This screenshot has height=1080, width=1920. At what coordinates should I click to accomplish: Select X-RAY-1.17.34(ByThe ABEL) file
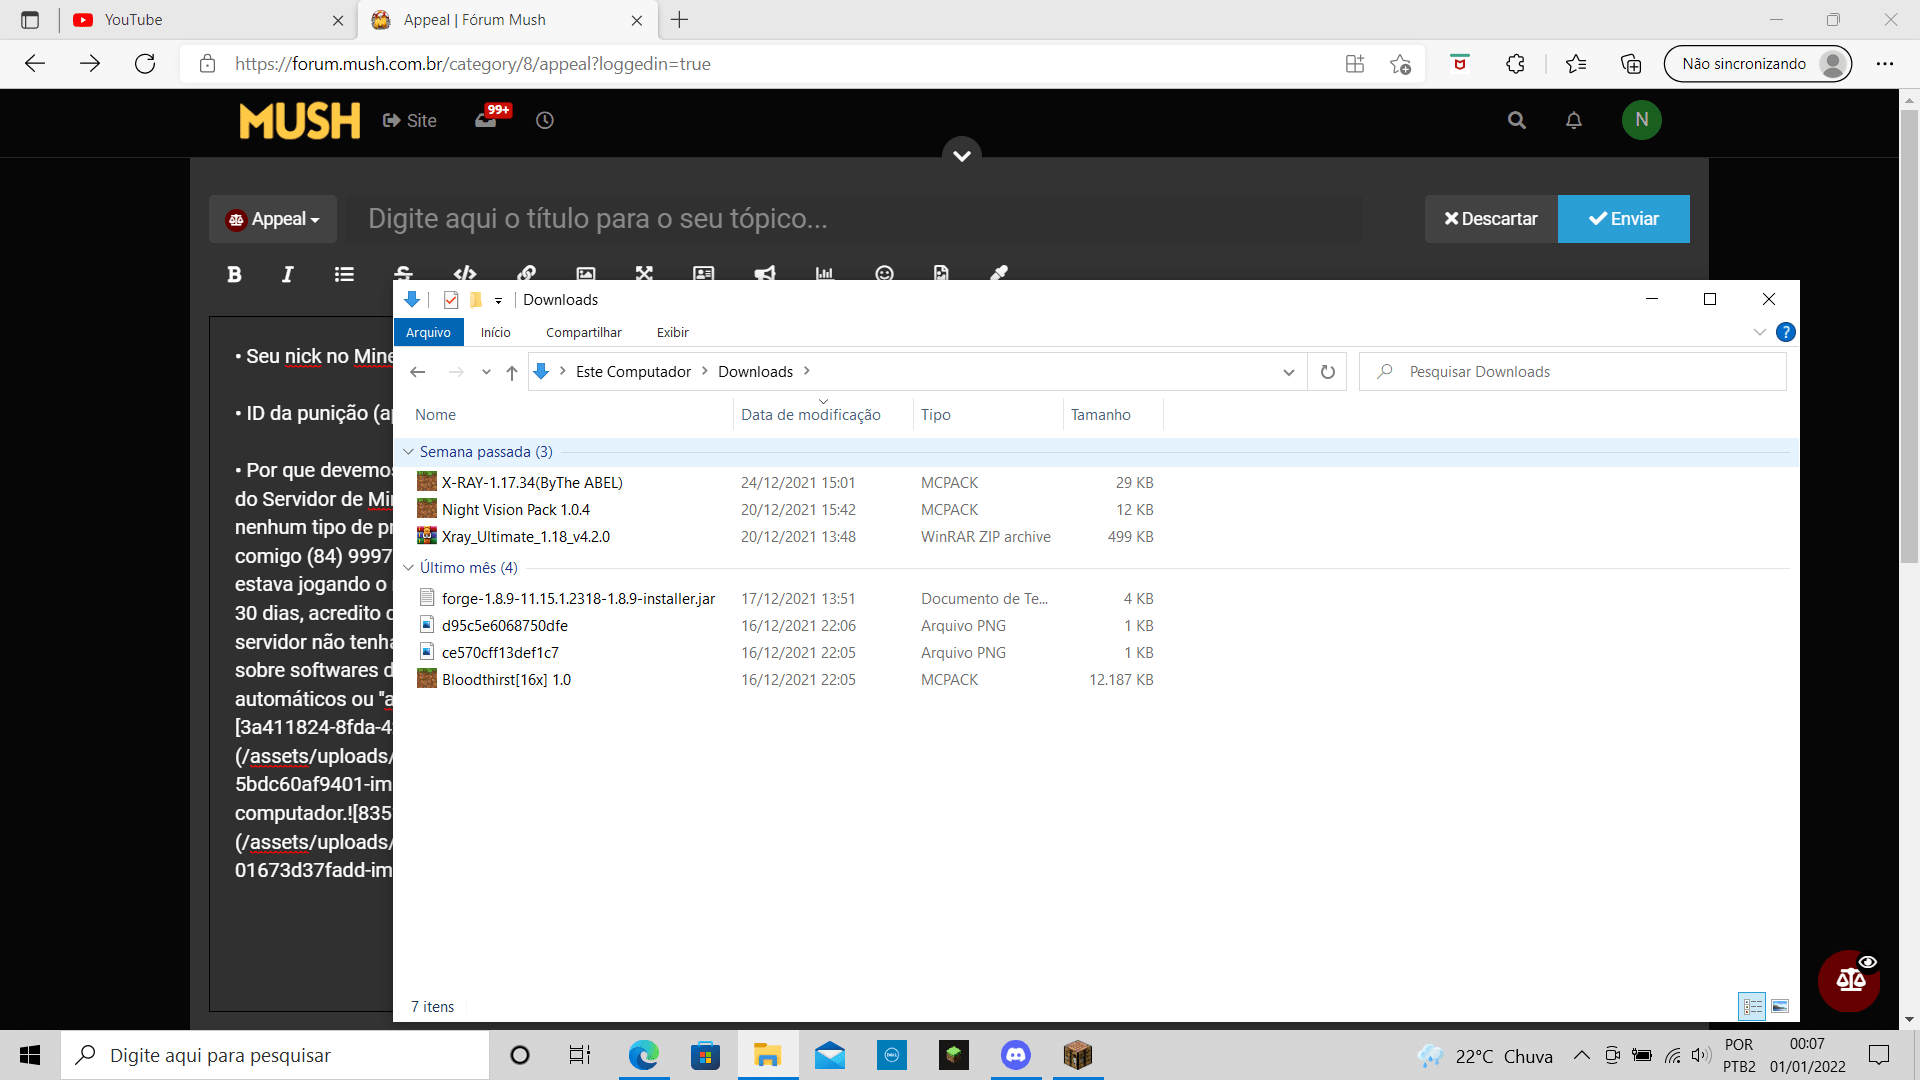[x=532, y=483]
